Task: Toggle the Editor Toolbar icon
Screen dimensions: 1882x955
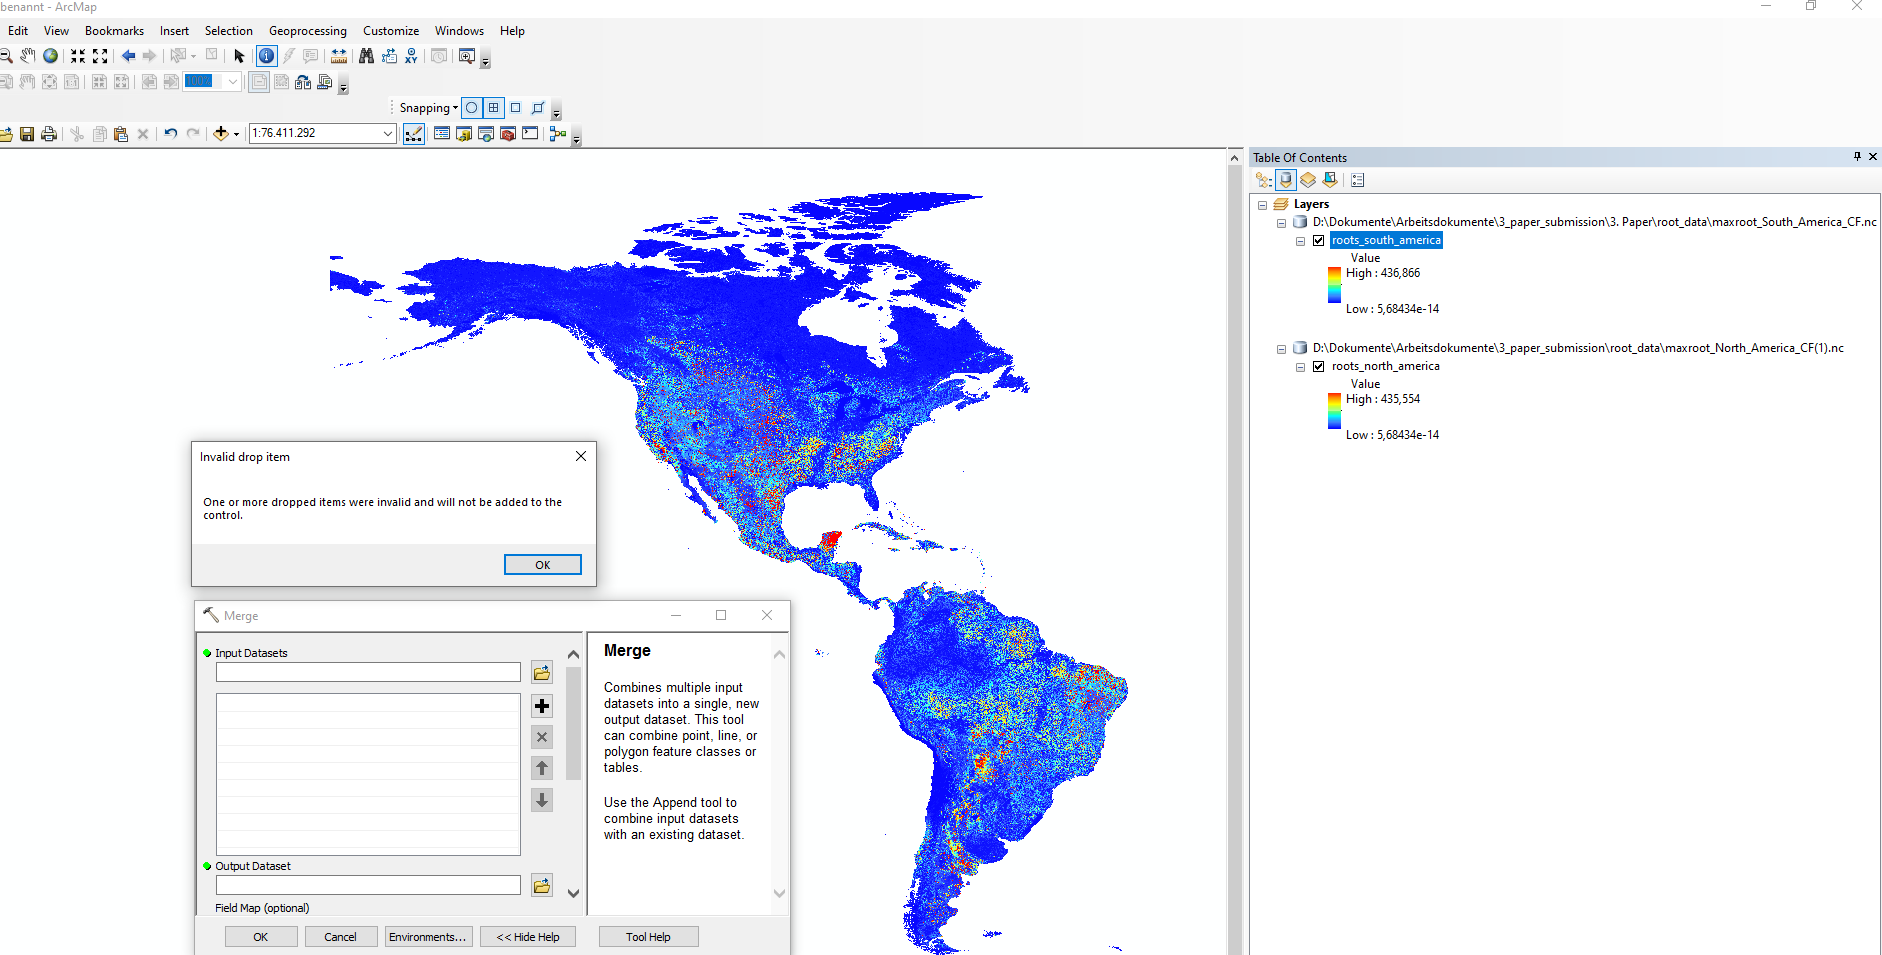Action: click(414, 134)
